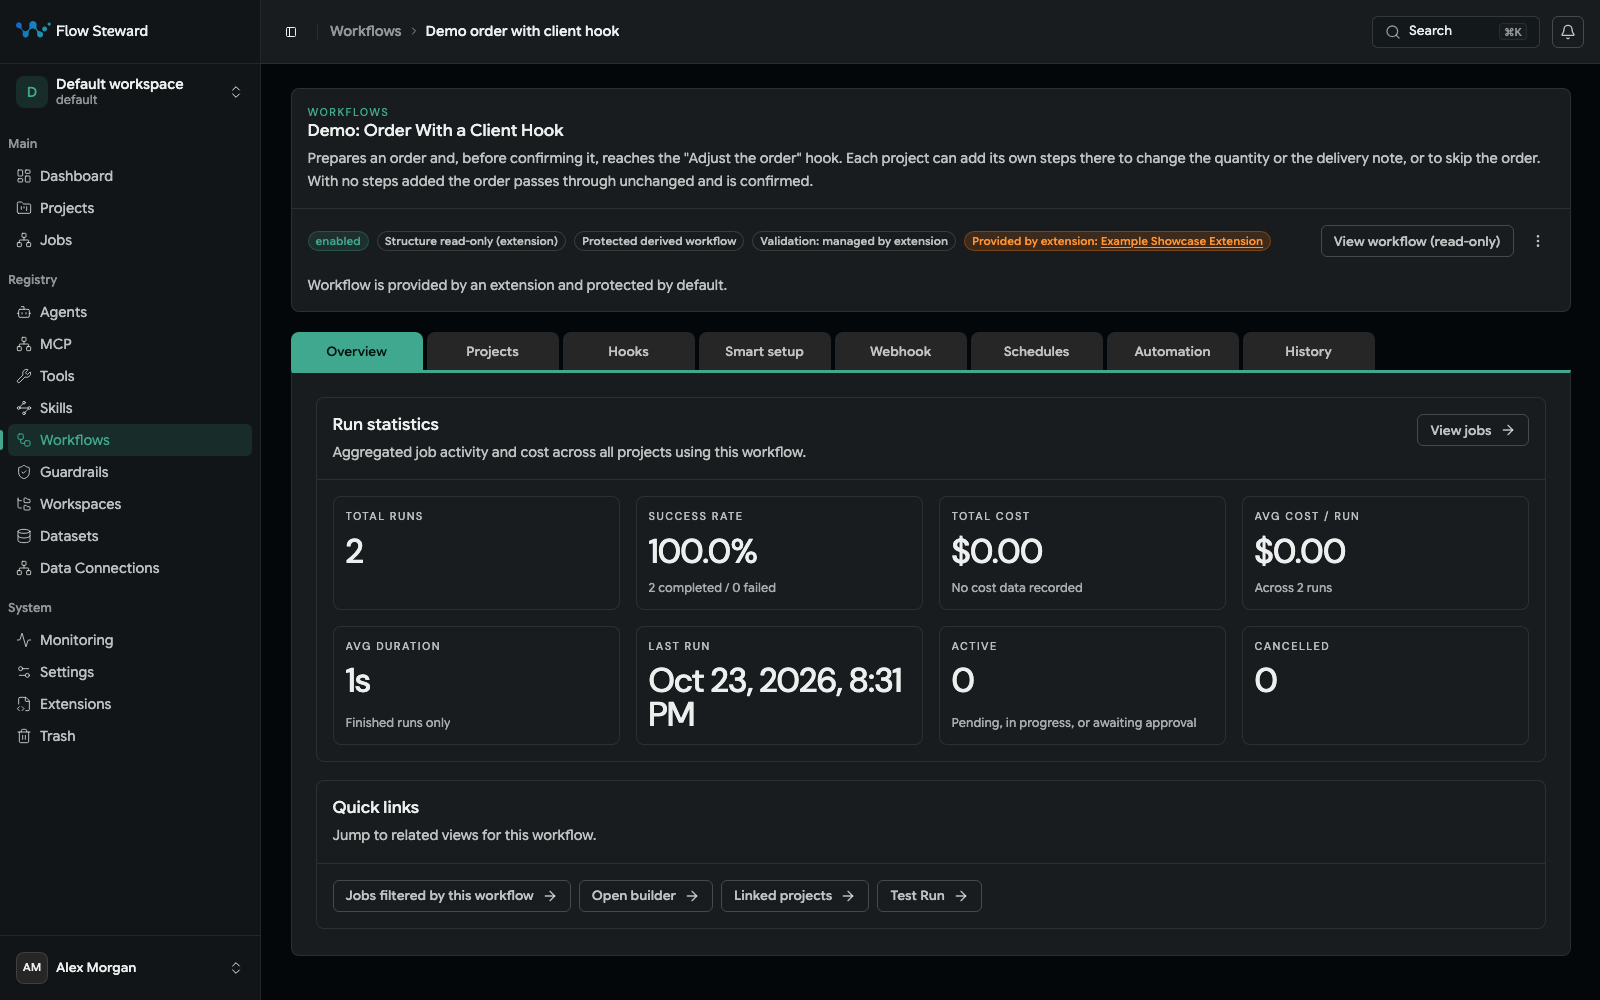Open the workflow more-options kebab menu

pyautogui.click(x=1538, y=241)
